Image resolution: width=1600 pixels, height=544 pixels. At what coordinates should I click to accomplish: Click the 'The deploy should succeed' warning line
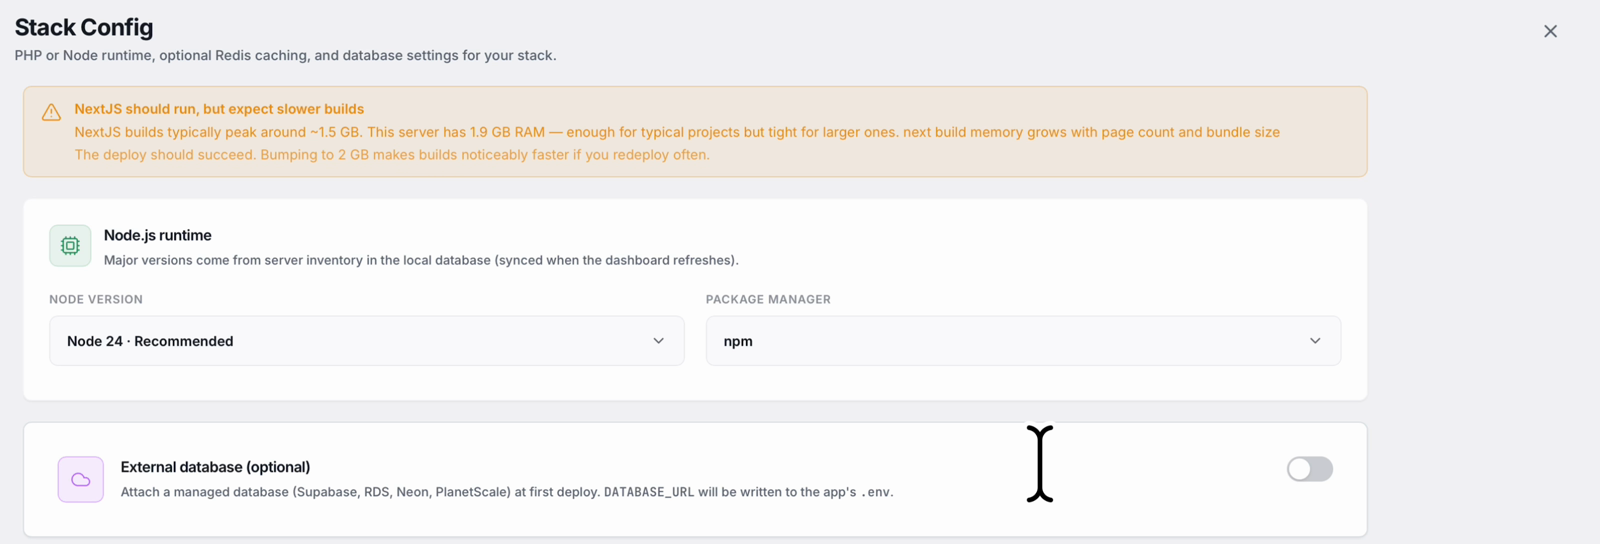pos(392,155)
